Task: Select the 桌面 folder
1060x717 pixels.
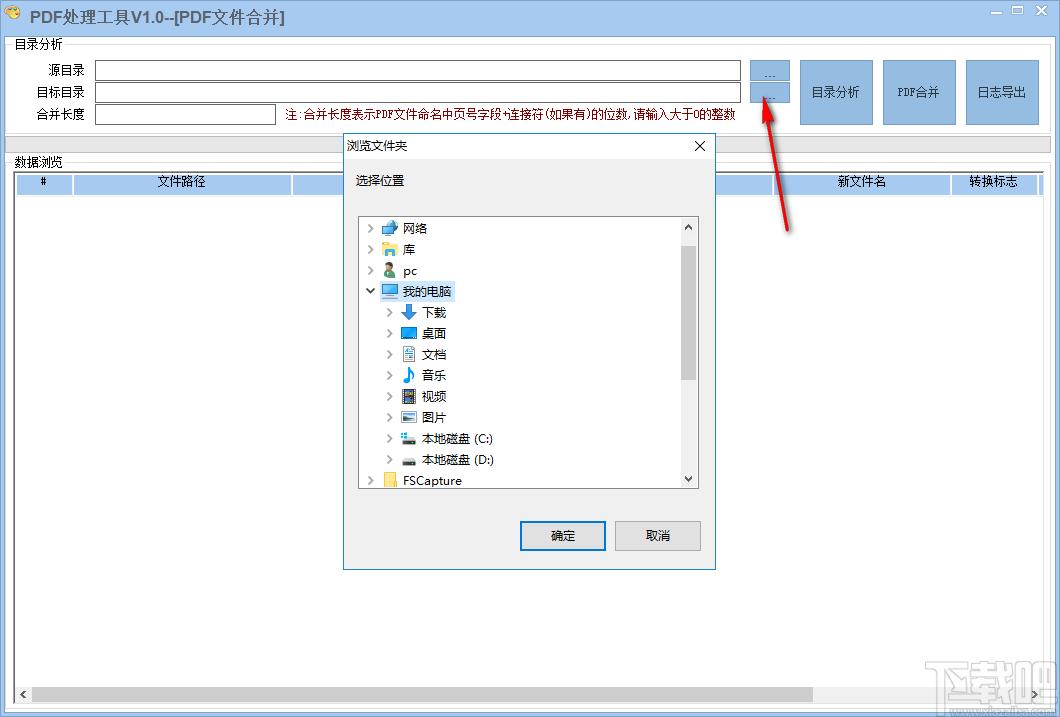Action: (434, 333)
